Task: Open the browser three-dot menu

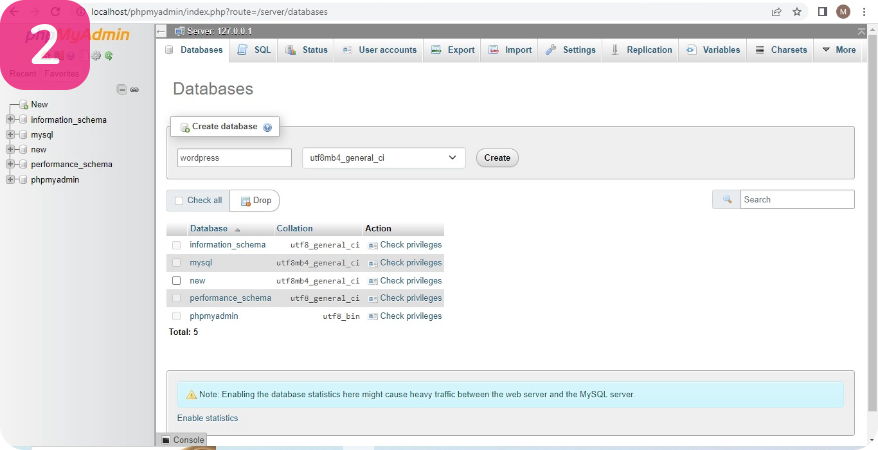Action: pyautogui.click(x=864, y=12)
